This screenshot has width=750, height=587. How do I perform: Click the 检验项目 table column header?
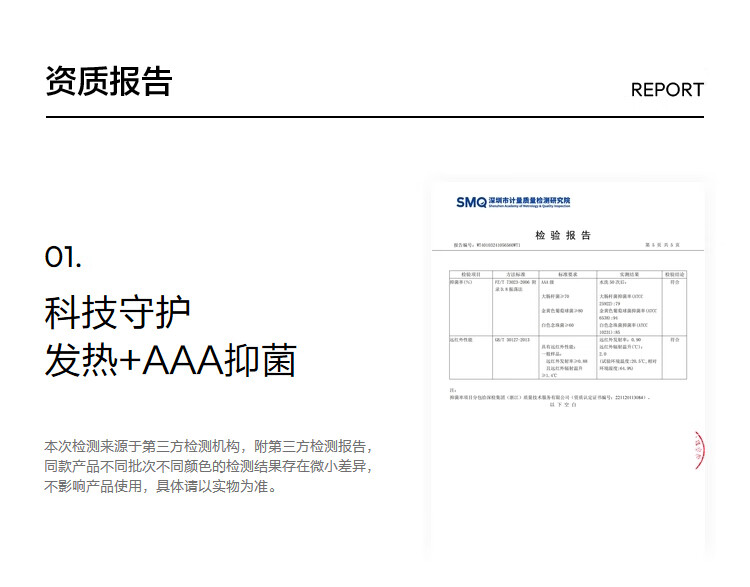tap(471, 273)
